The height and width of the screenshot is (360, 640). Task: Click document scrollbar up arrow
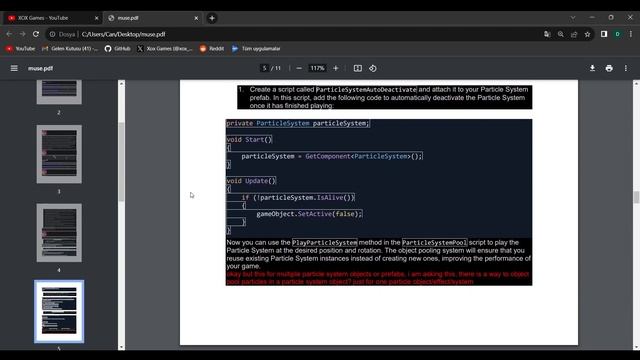pyautogui.click(x=636, y=83)
